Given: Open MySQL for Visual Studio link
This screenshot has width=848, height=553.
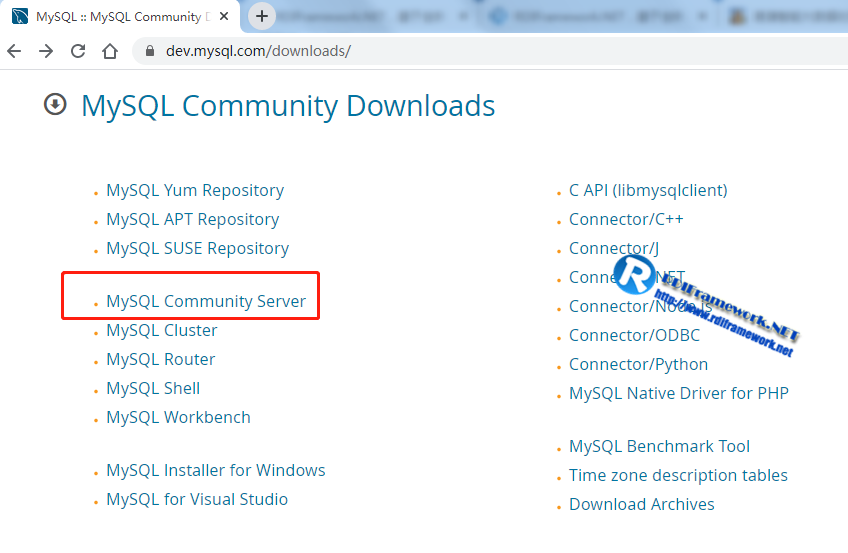Looking at the screenshot, I should click(x=197, y=499).
